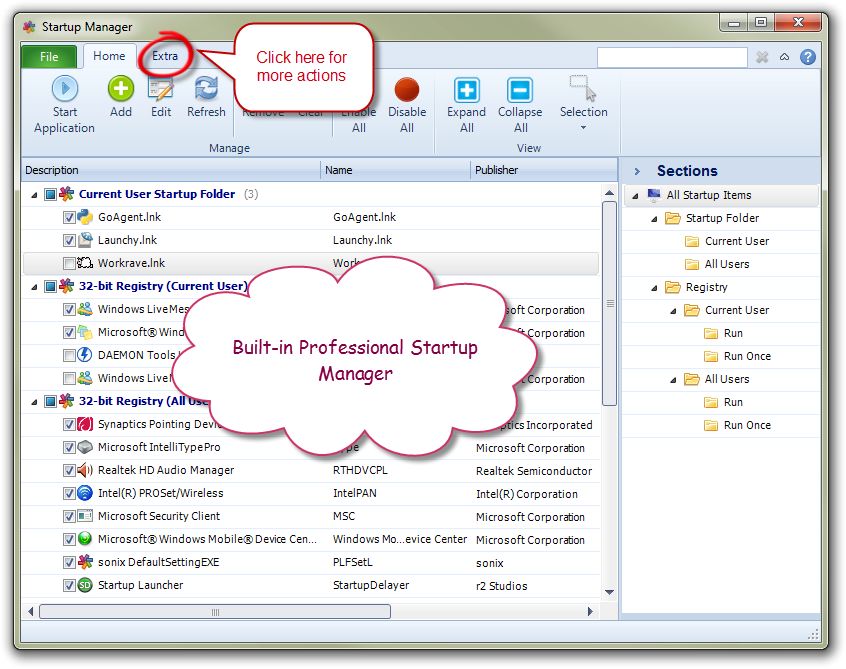Click the Edit icon in ribbon

click(161, 90)
